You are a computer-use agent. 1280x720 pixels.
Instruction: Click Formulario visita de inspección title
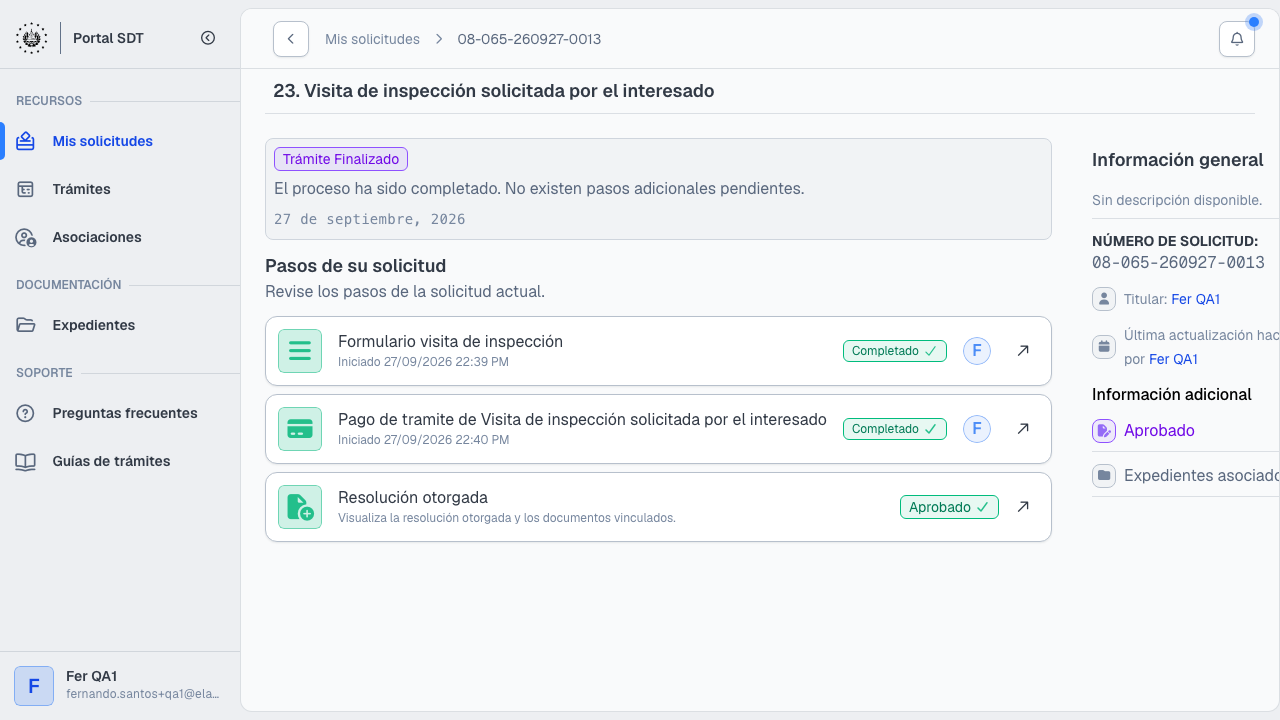450,341
